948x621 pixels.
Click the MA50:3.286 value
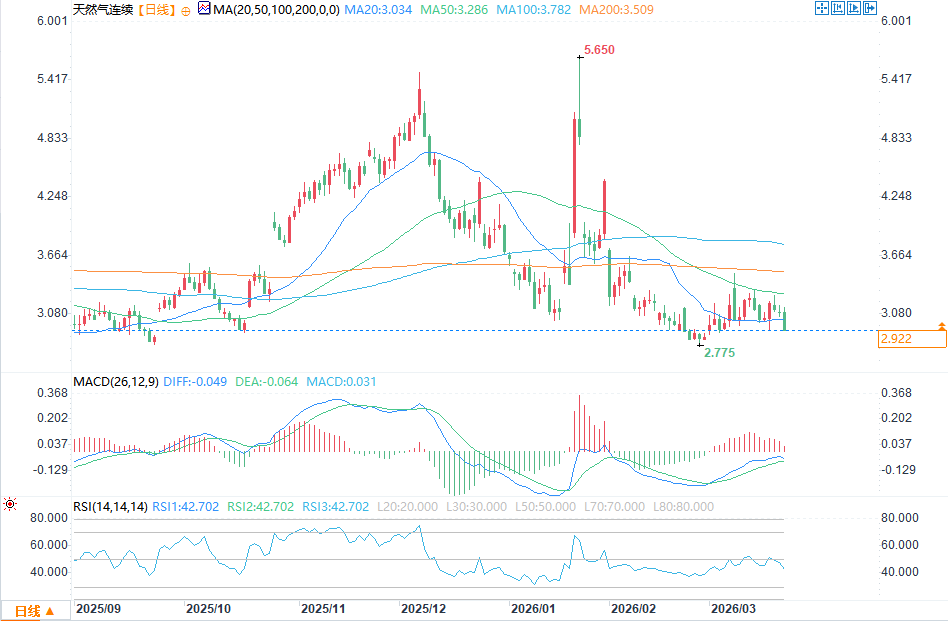(x=454, y=10)
